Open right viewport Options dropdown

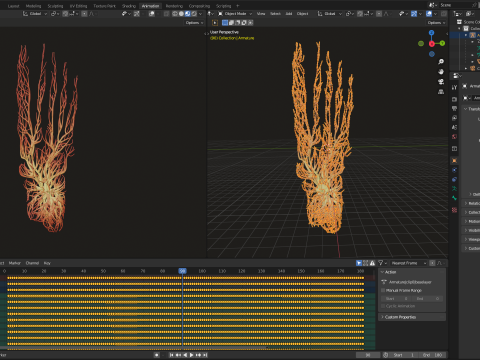pos(436,23)
